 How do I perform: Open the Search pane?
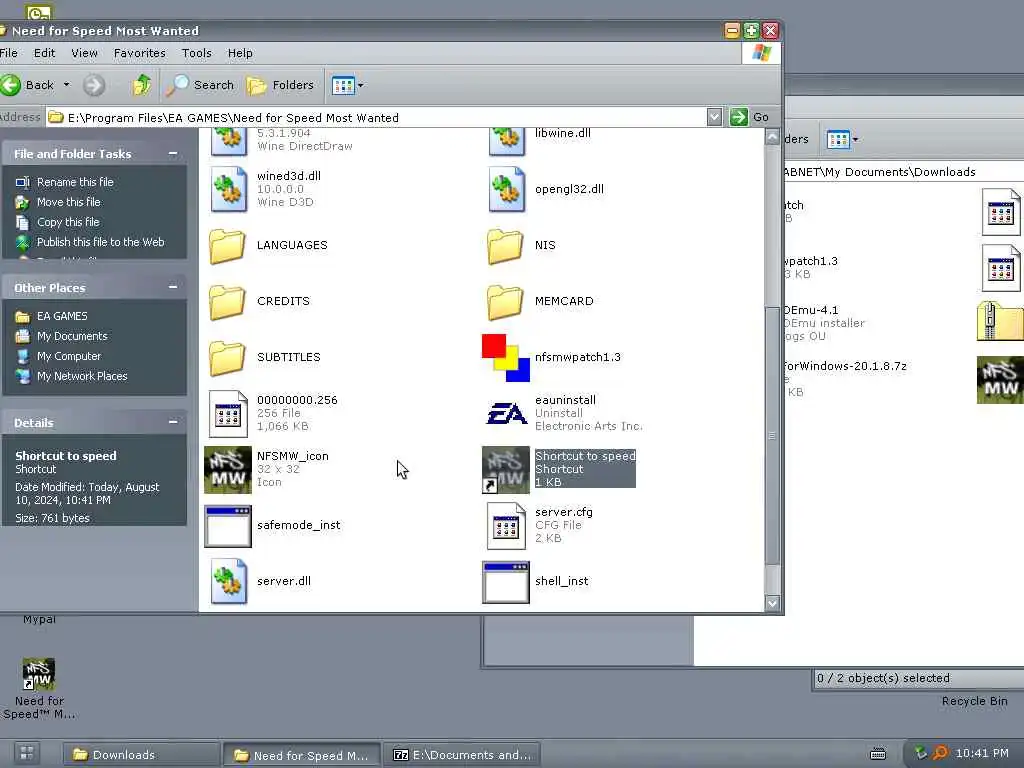pos(200,85)
